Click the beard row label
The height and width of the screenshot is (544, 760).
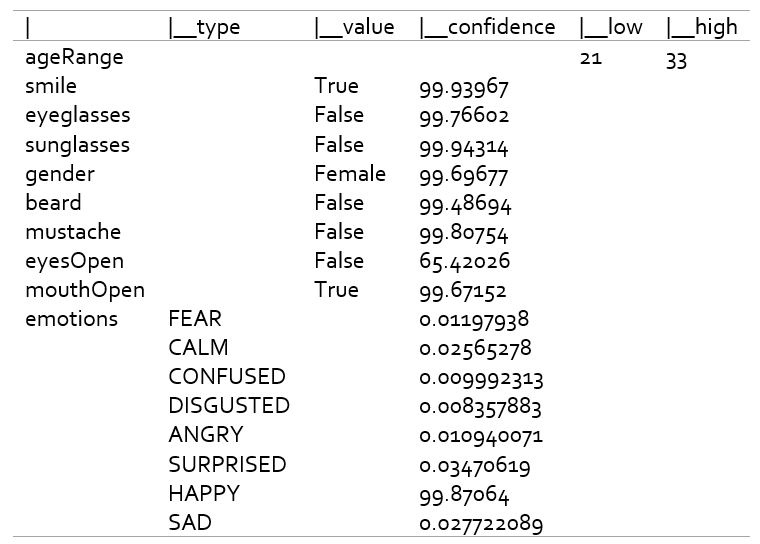[x=53, y=203]
